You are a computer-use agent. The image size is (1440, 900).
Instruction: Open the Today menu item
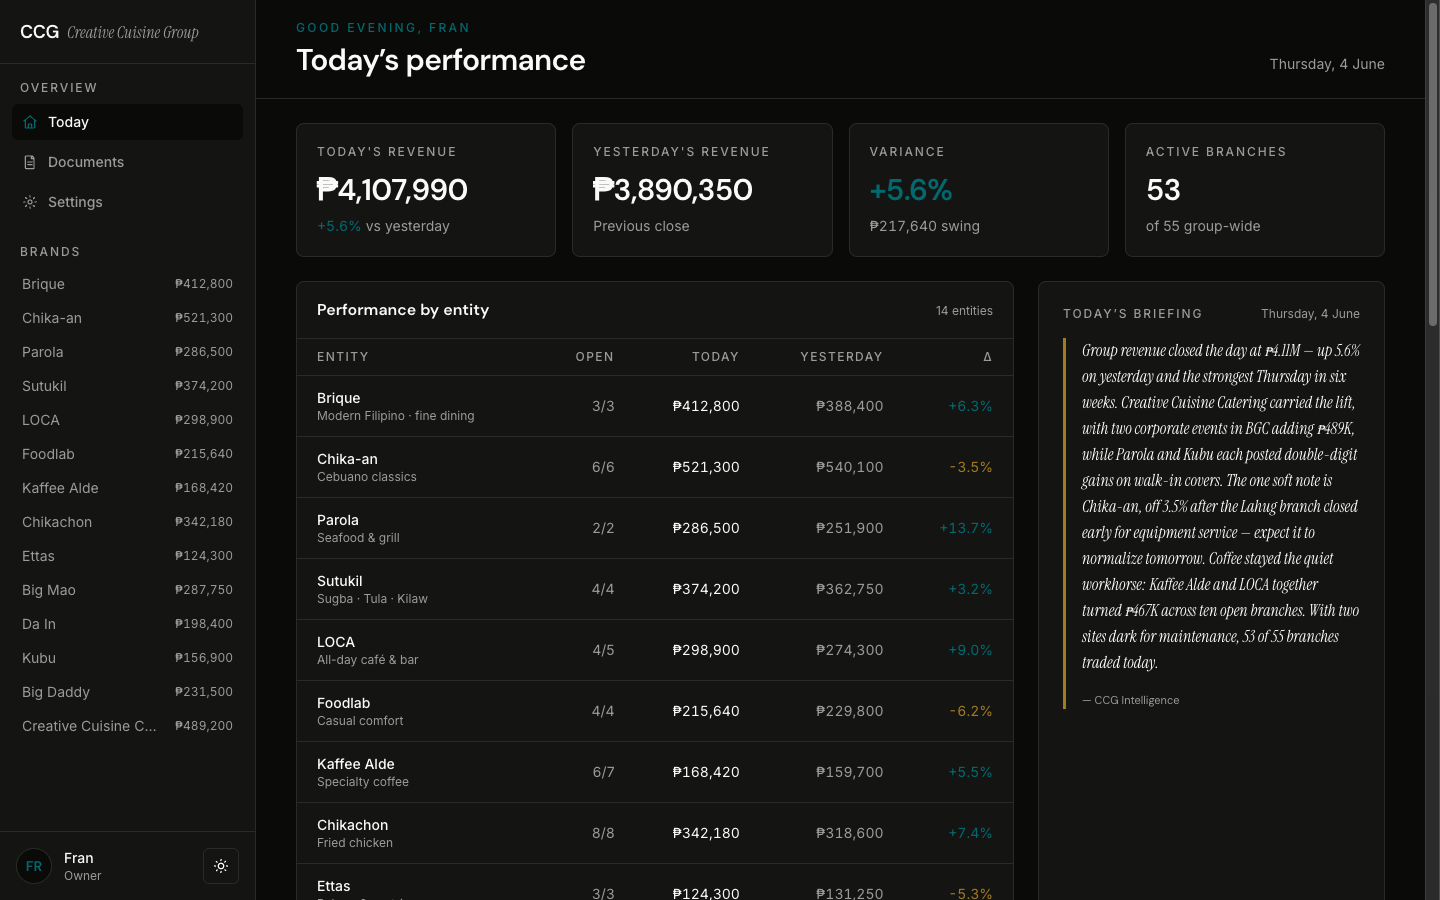127,122
